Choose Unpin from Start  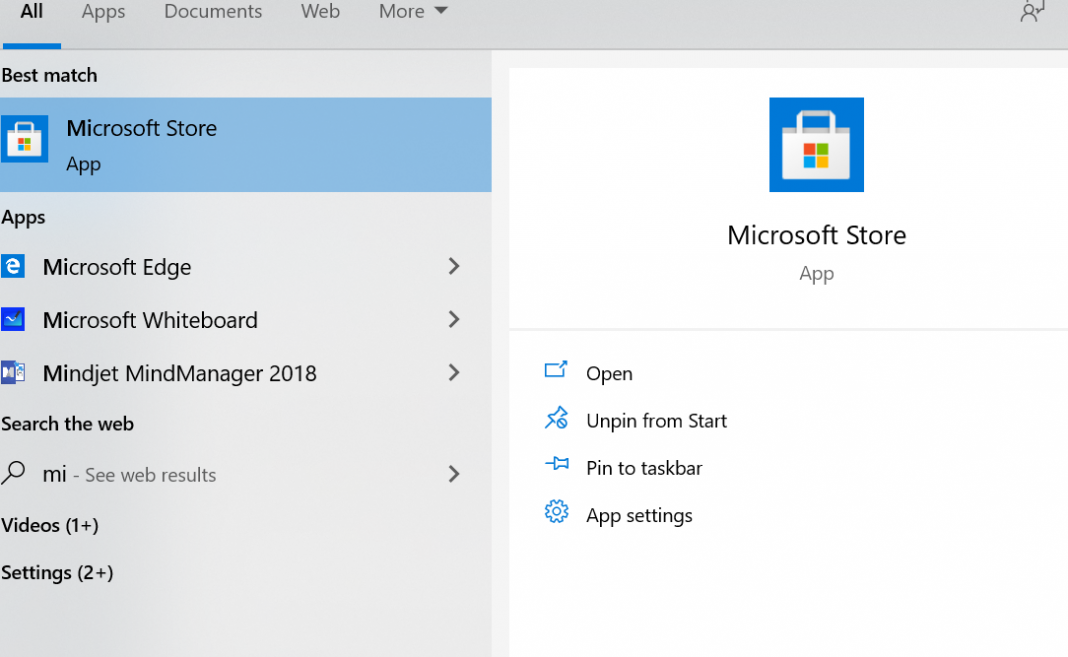click(x=656, y=421)
